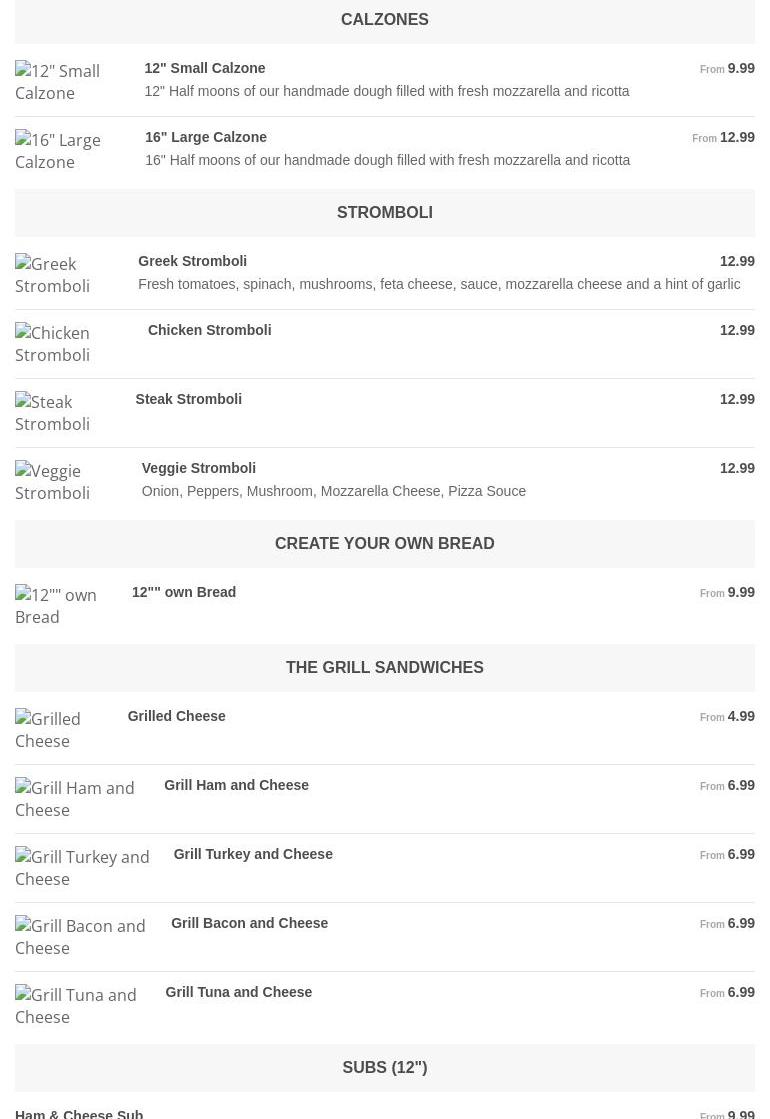Viewport: 770px width, 1119px height.
Task: Open the Ham & Cheese Sub item
Action: (79, 1113)
